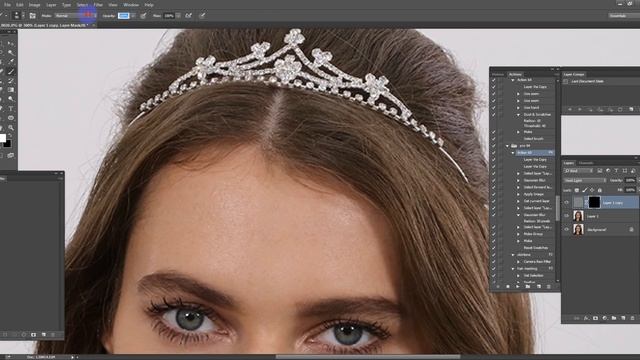This screenshot has width=640, height=360.
Task: Open the Kind layer filter dropdown
Action: (579, 171)
